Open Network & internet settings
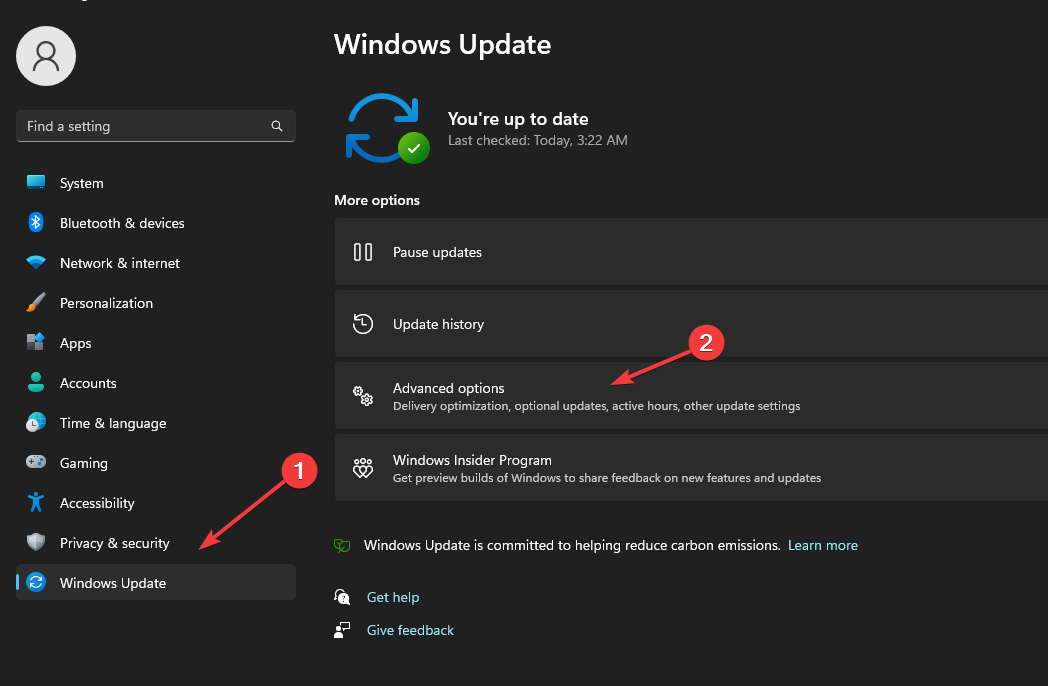The height and width of the screenshot is (686, 1048). [156, 263]
